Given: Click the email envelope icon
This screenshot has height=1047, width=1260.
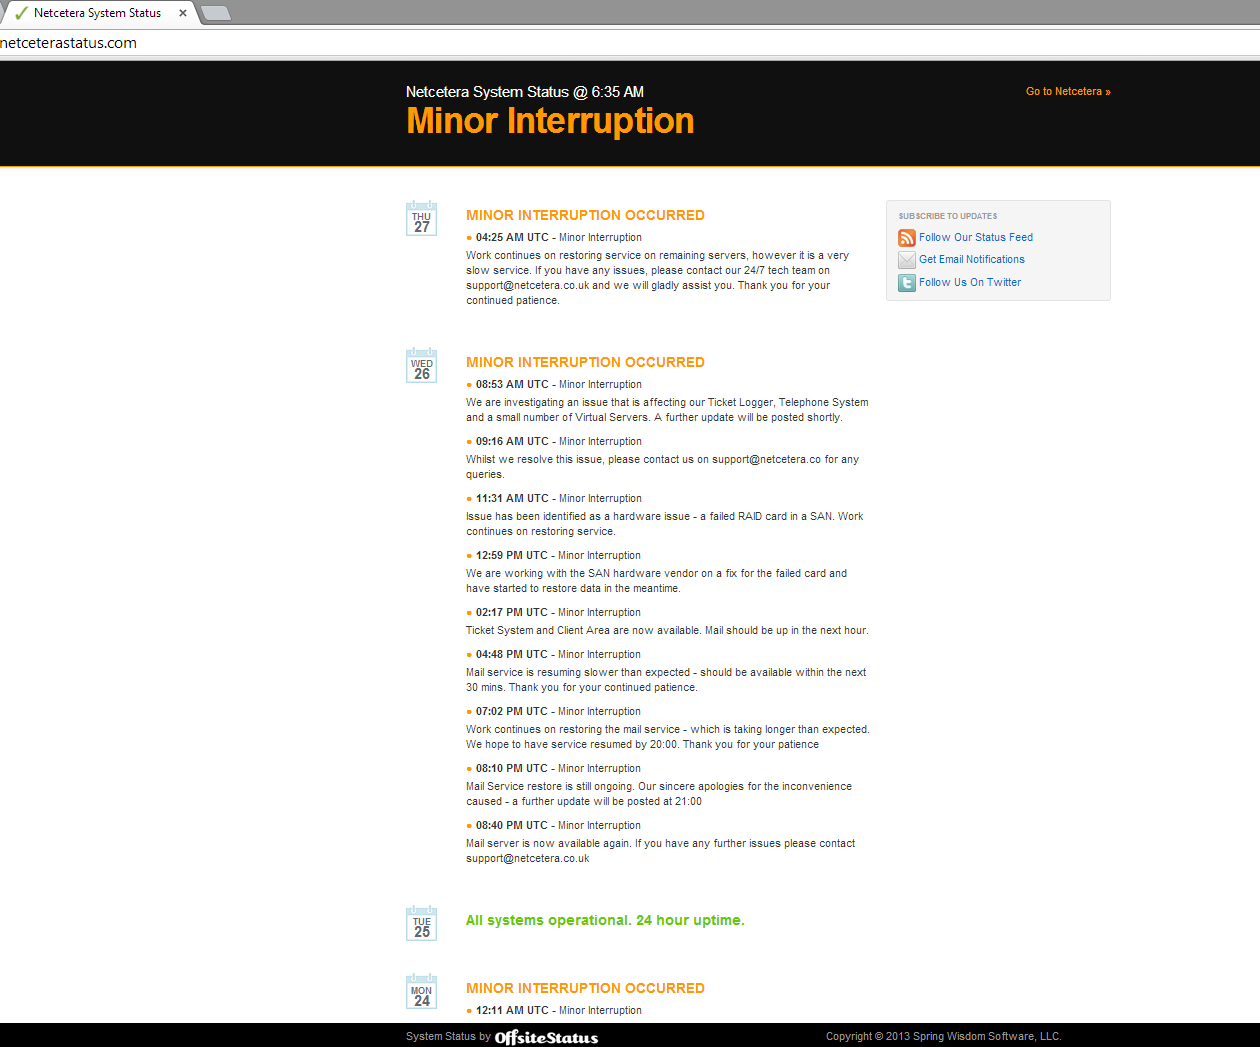Looking at the screenshot, I should [907, 260].
